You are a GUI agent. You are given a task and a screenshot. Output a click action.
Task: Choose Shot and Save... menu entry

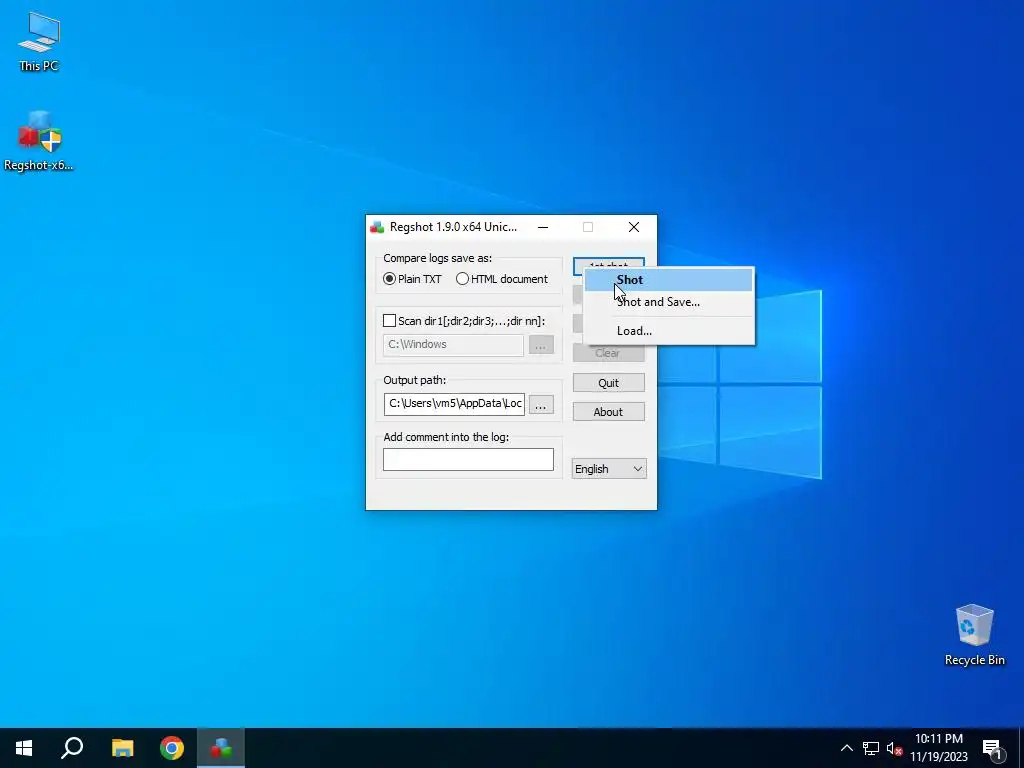pyautogui.click(x=669, y=302)
